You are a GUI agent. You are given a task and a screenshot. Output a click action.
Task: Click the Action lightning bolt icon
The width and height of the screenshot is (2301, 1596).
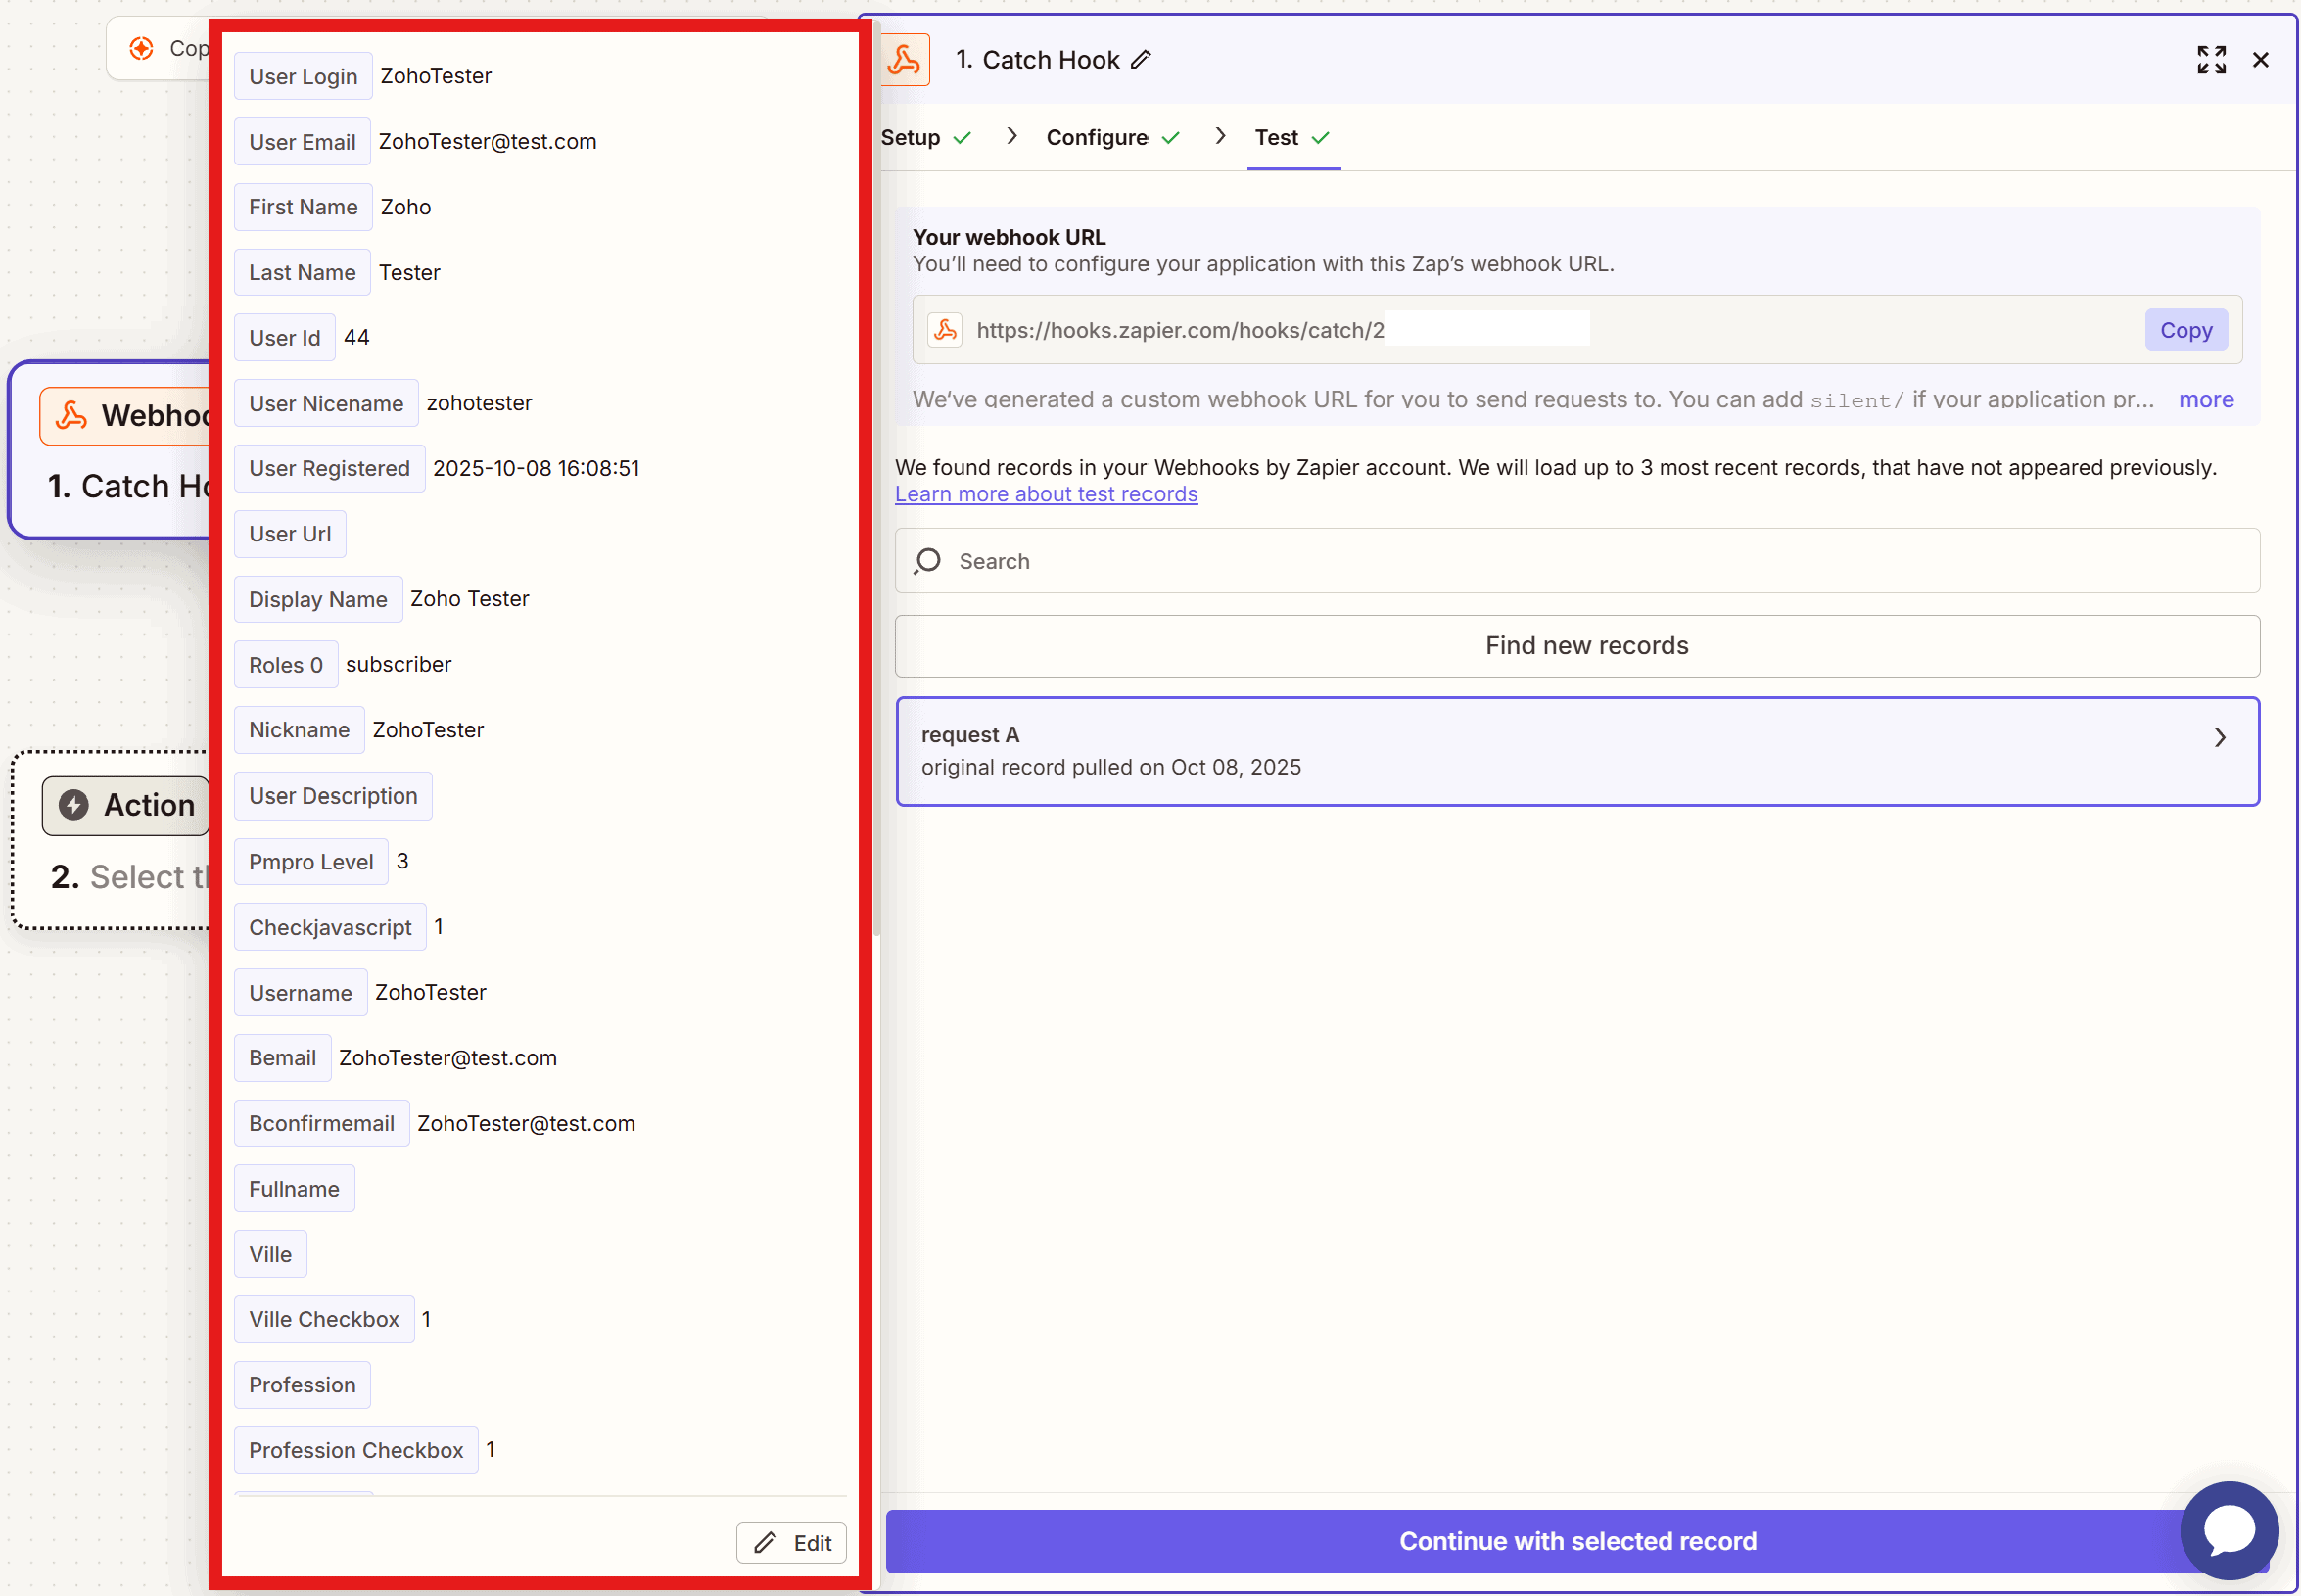click(74, 805)
